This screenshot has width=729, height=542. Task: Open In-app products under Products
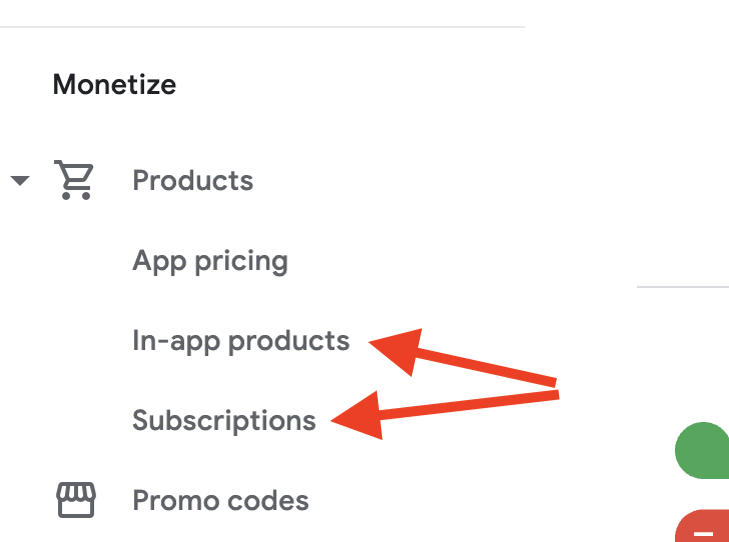click(241, 341)
